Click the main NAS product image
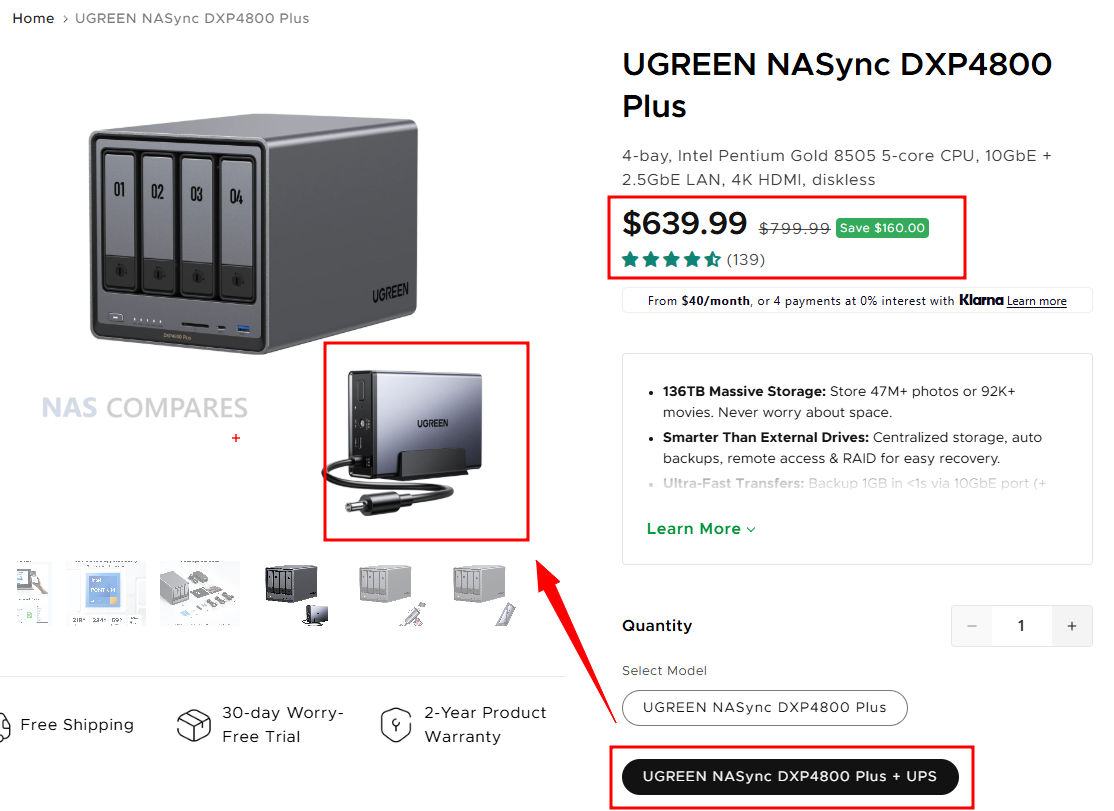Viewport: 1114px width, 811px height. (254, 234)
